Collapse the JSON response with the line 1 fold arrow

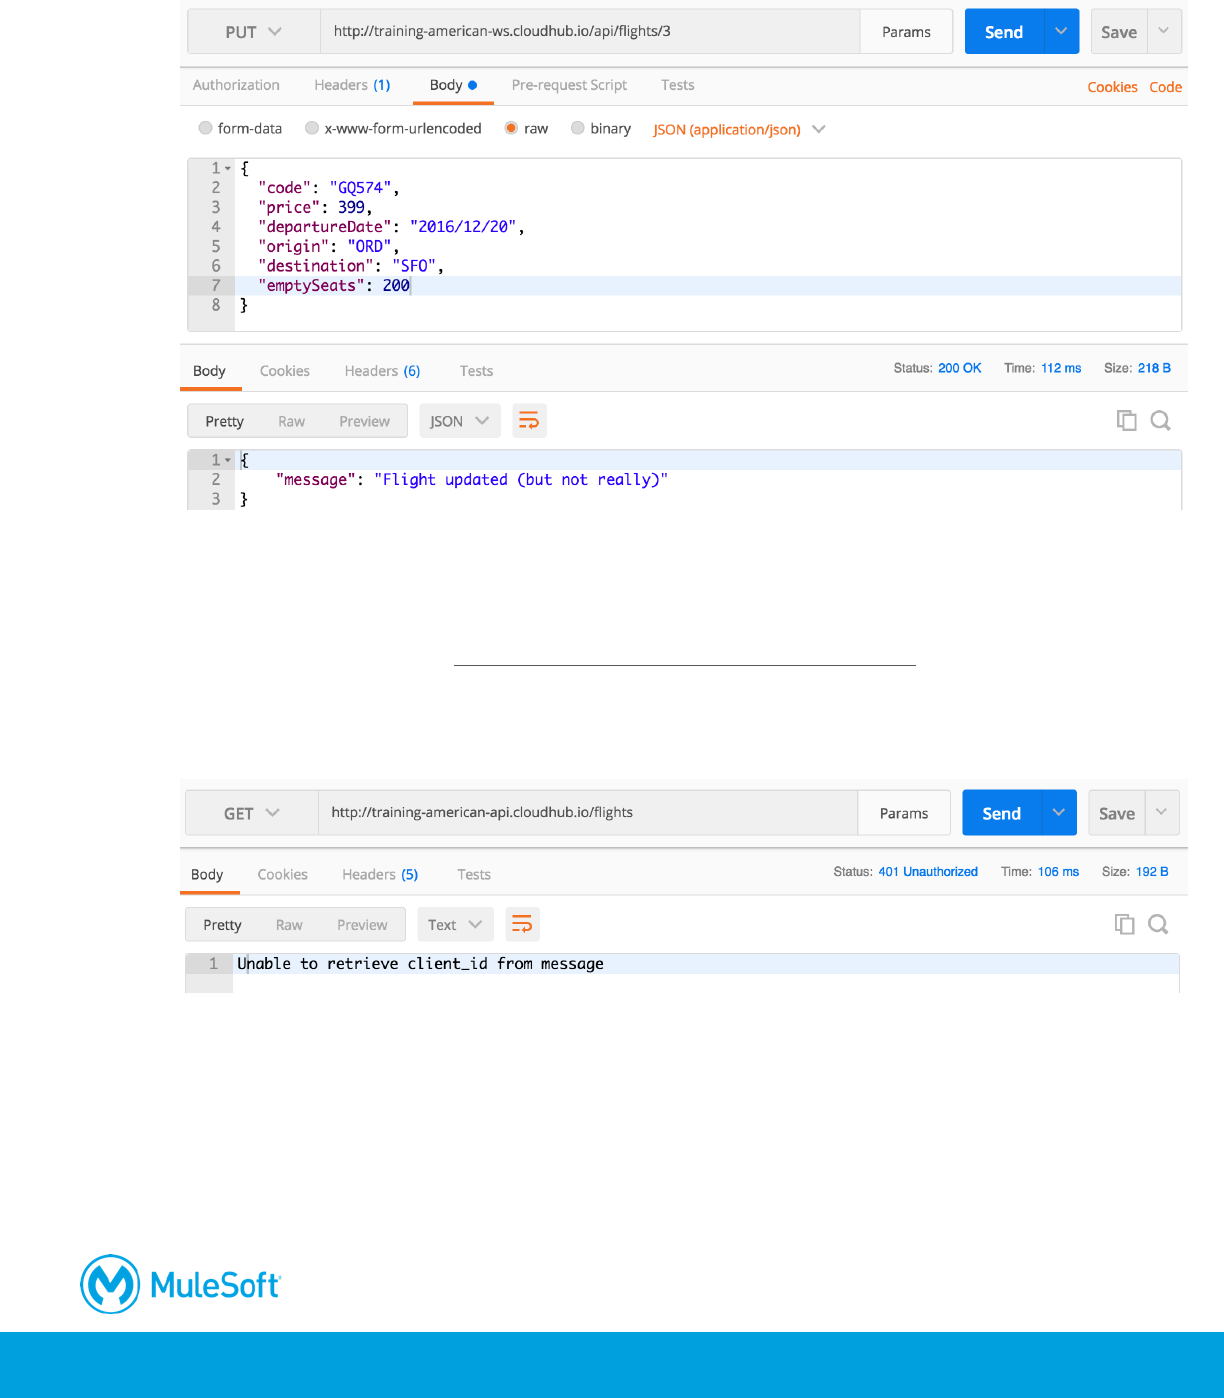tap(228, 460)
